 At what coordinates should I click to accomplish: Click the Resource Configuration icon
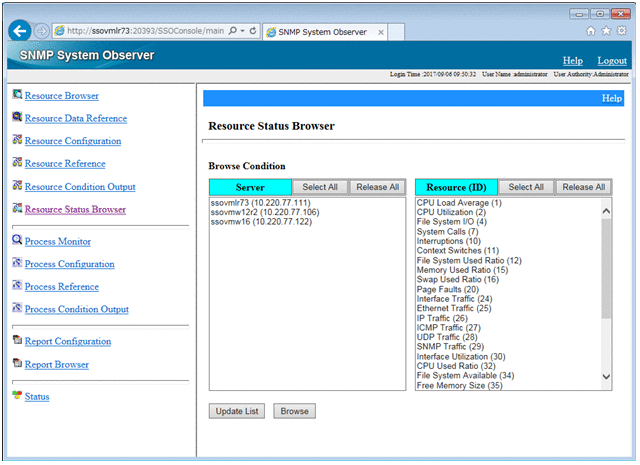(x=17, y=141)
